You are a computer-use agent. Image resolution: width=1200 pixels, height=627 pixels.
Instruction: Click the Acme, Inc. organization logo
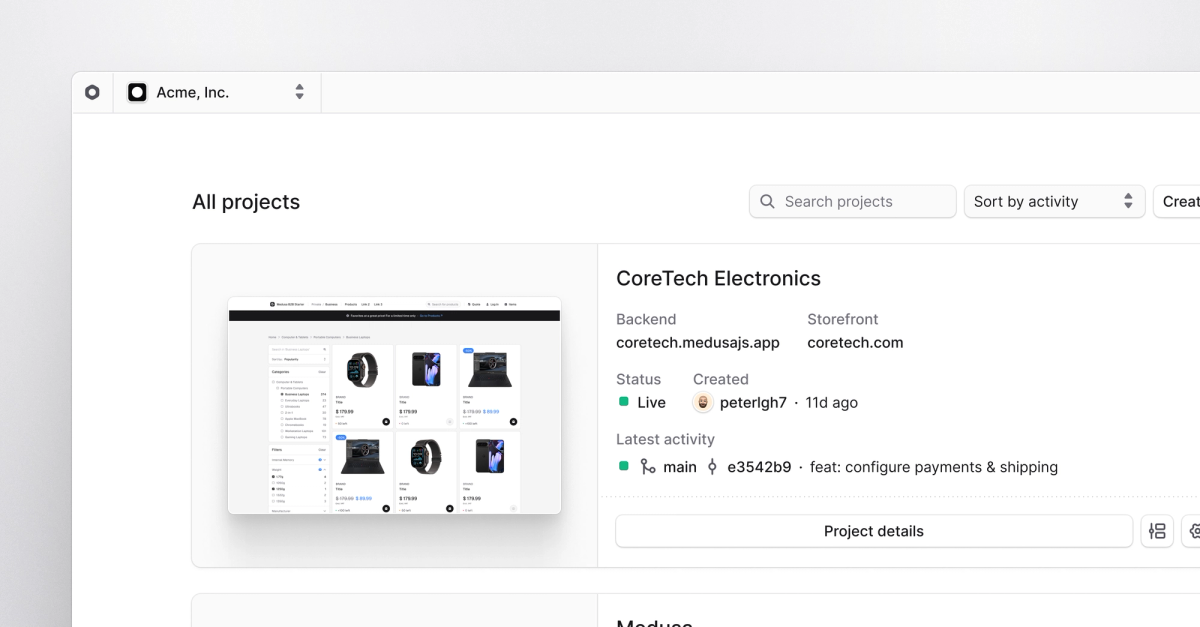coord(137,91)
